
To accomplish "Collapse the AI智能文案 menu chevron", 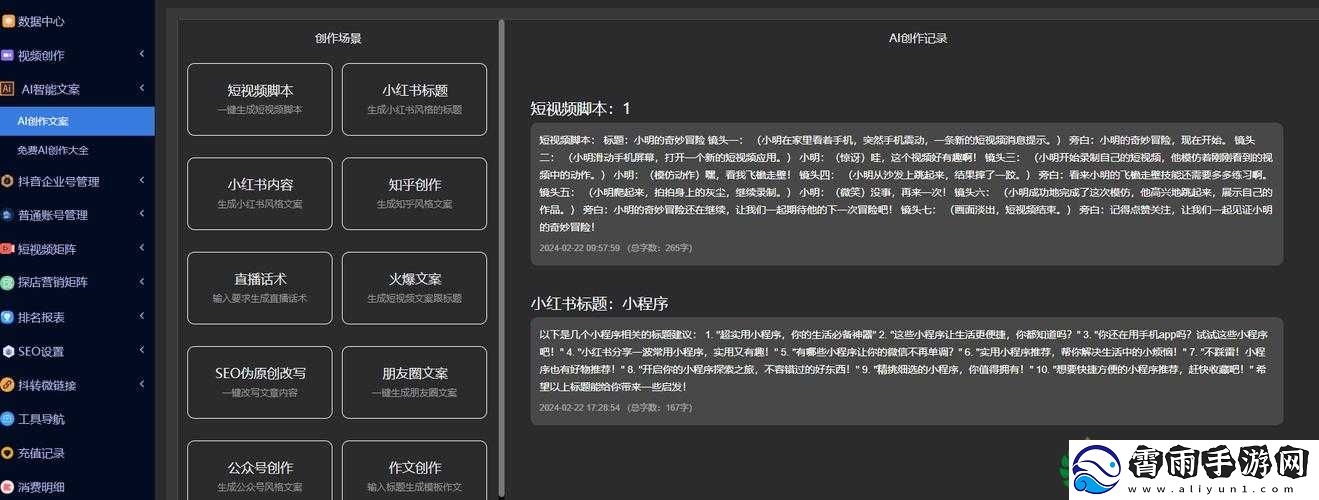I will pyautogui.click(x=141, y=89).
